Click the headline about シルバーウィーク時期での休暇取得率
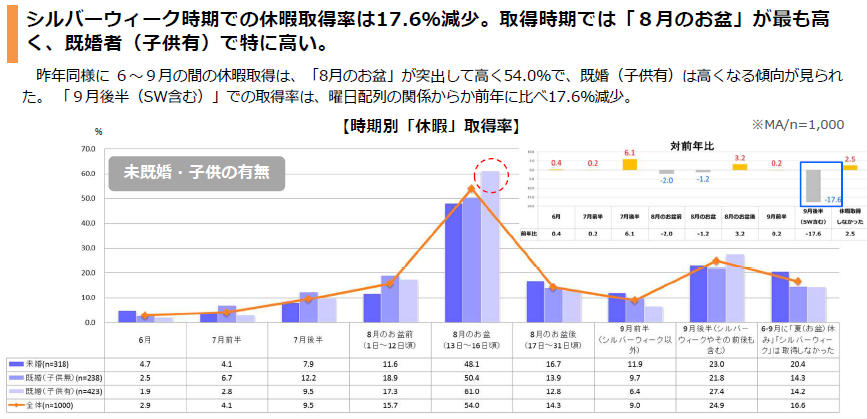 click(x=426, y=31)
